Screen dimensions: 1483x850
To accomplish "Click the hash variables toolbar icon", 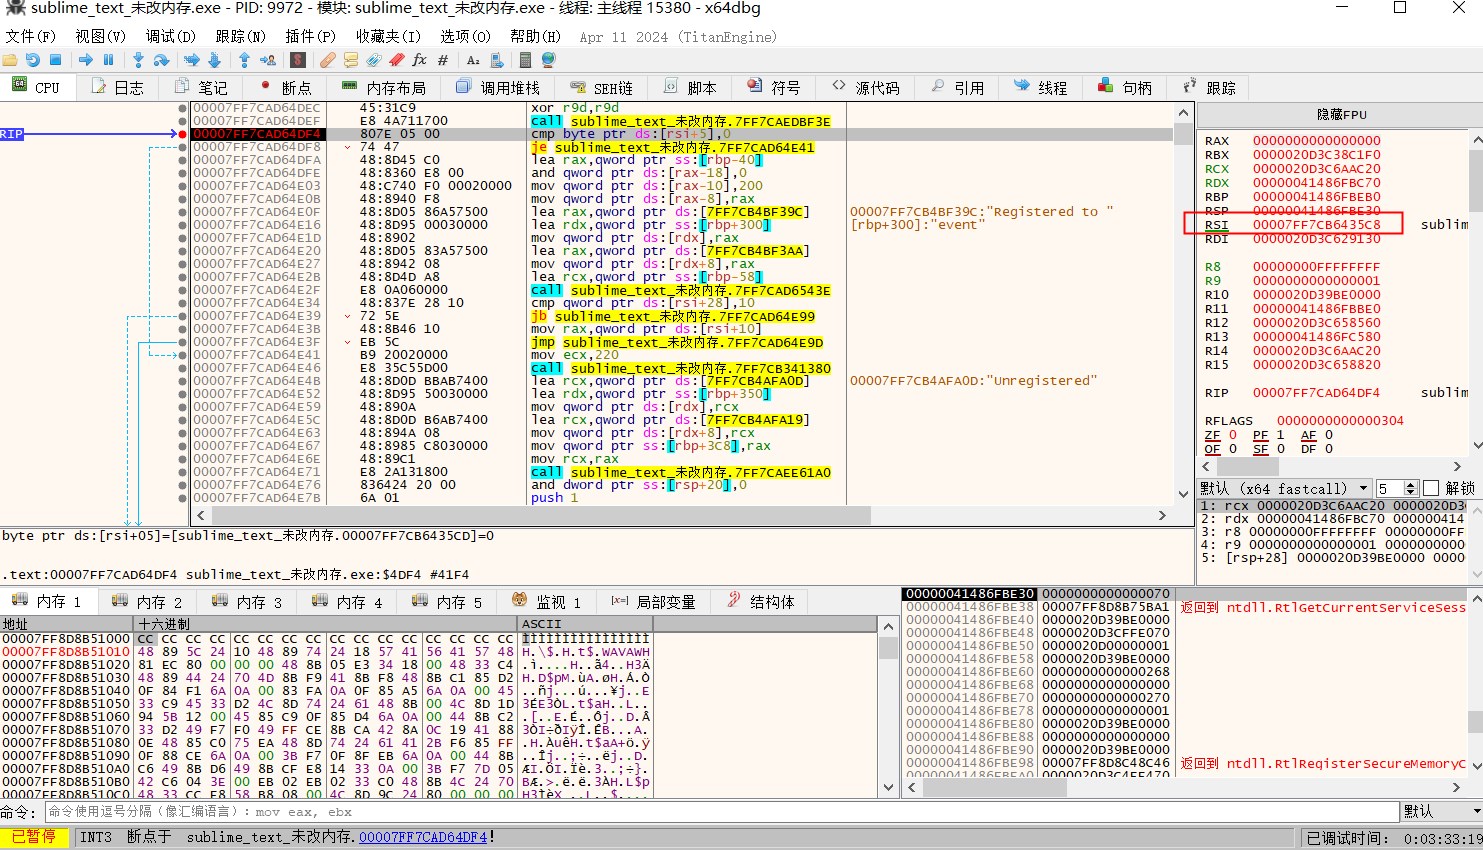I will (443, 60).
